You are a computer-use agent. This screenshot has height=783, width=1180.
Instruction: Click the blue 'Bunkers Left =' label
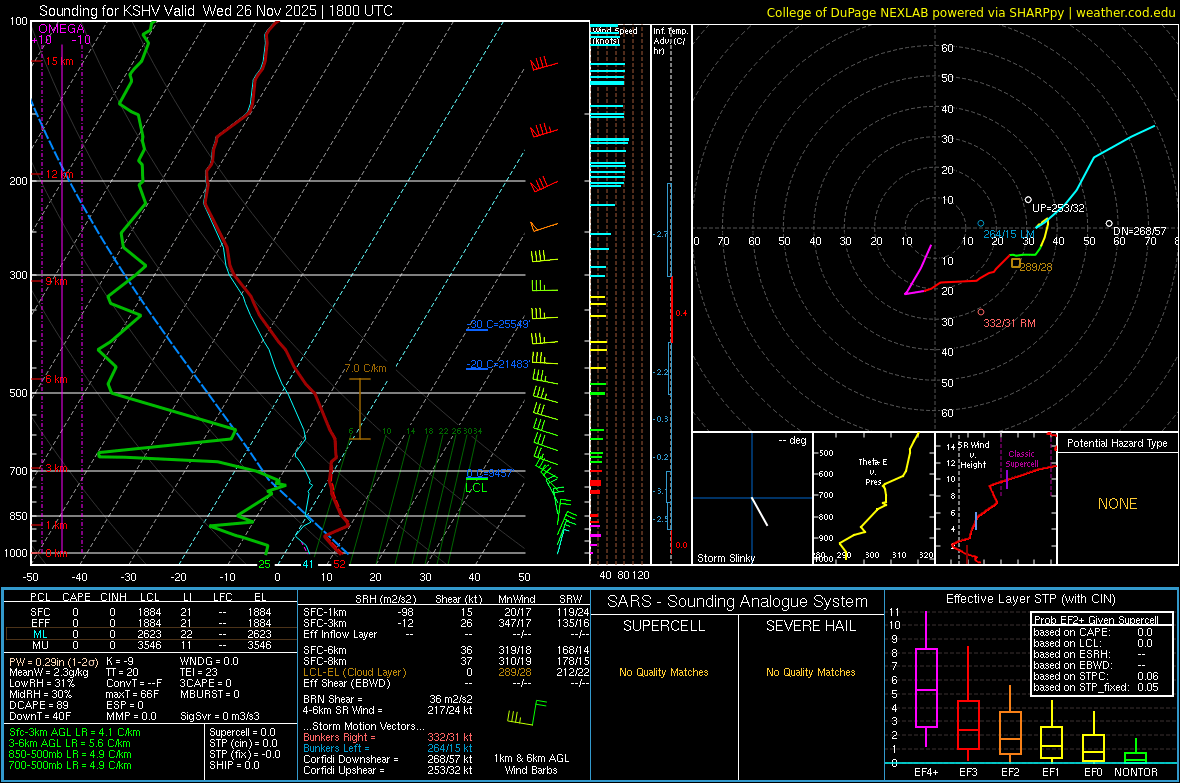[336, 748]
